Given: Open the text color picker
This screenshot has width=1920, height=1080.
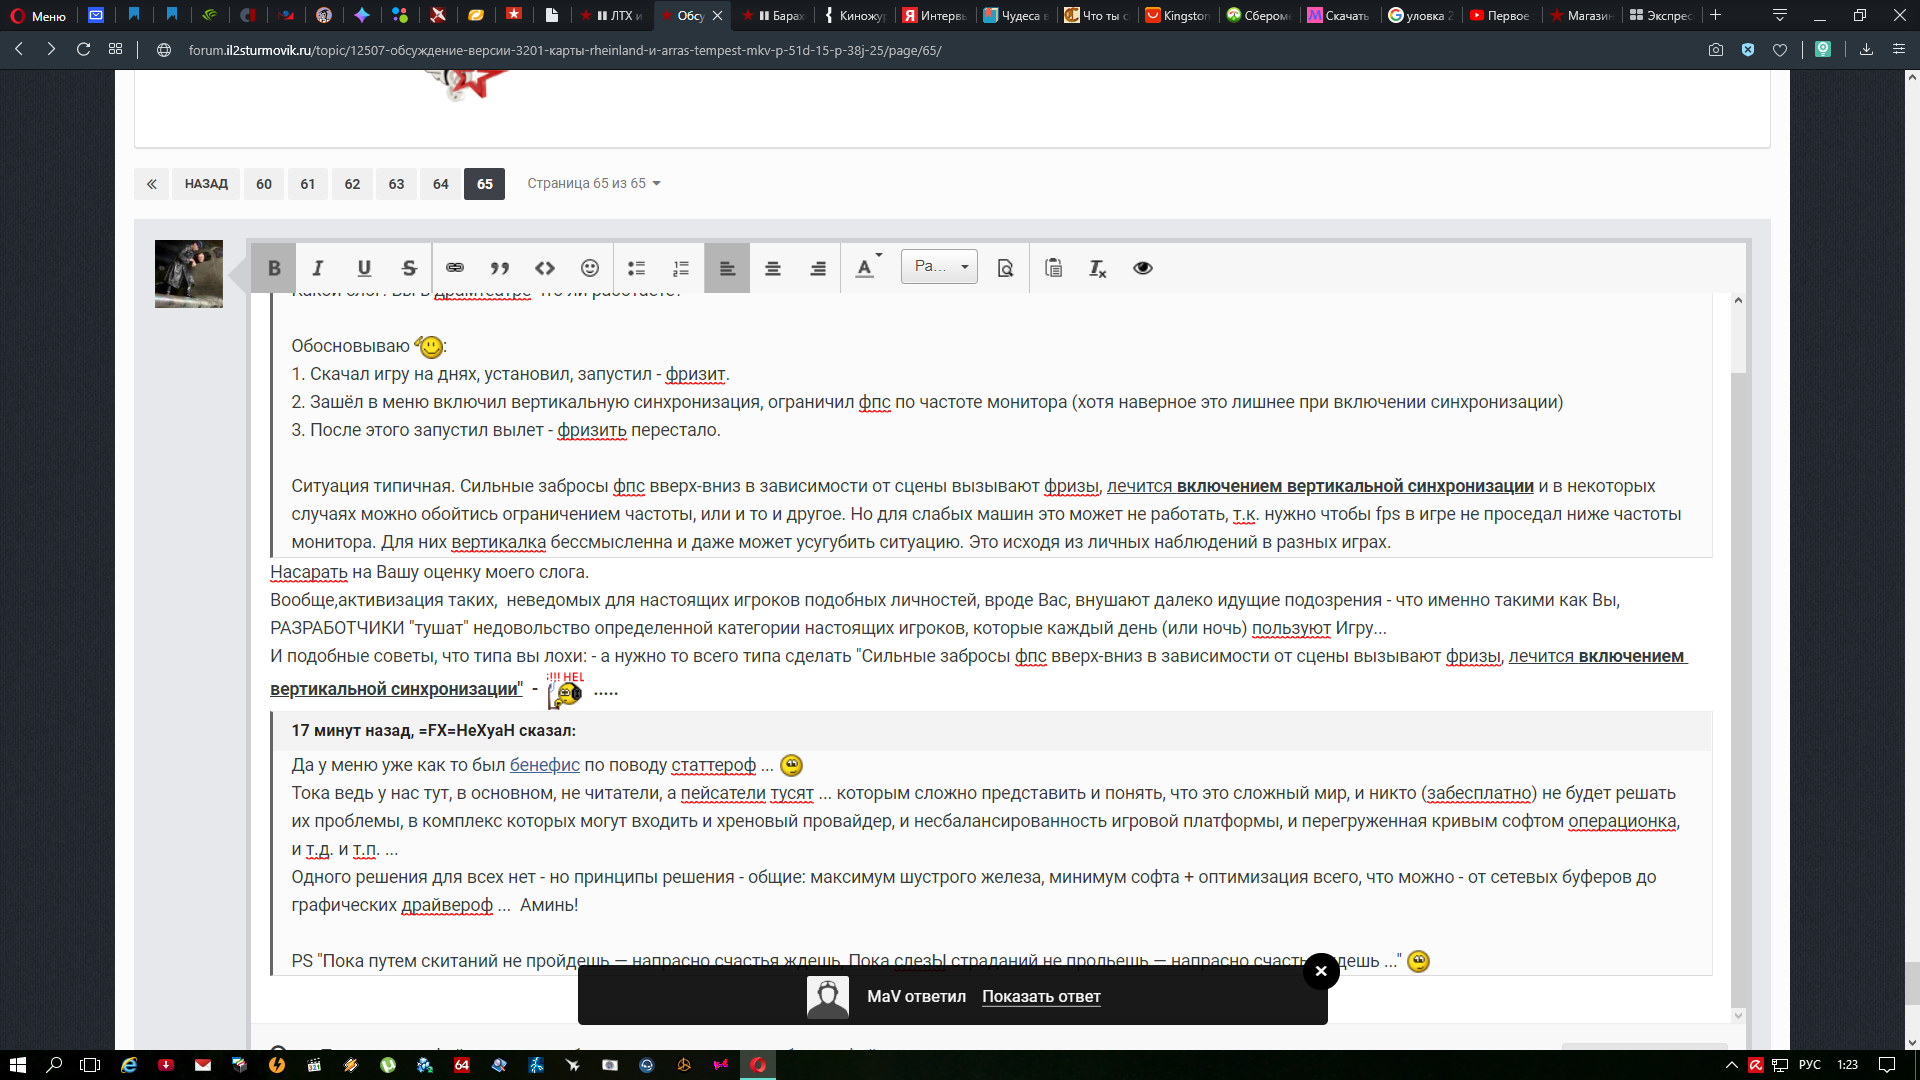Looking at the screenshot, I should 868,268.
